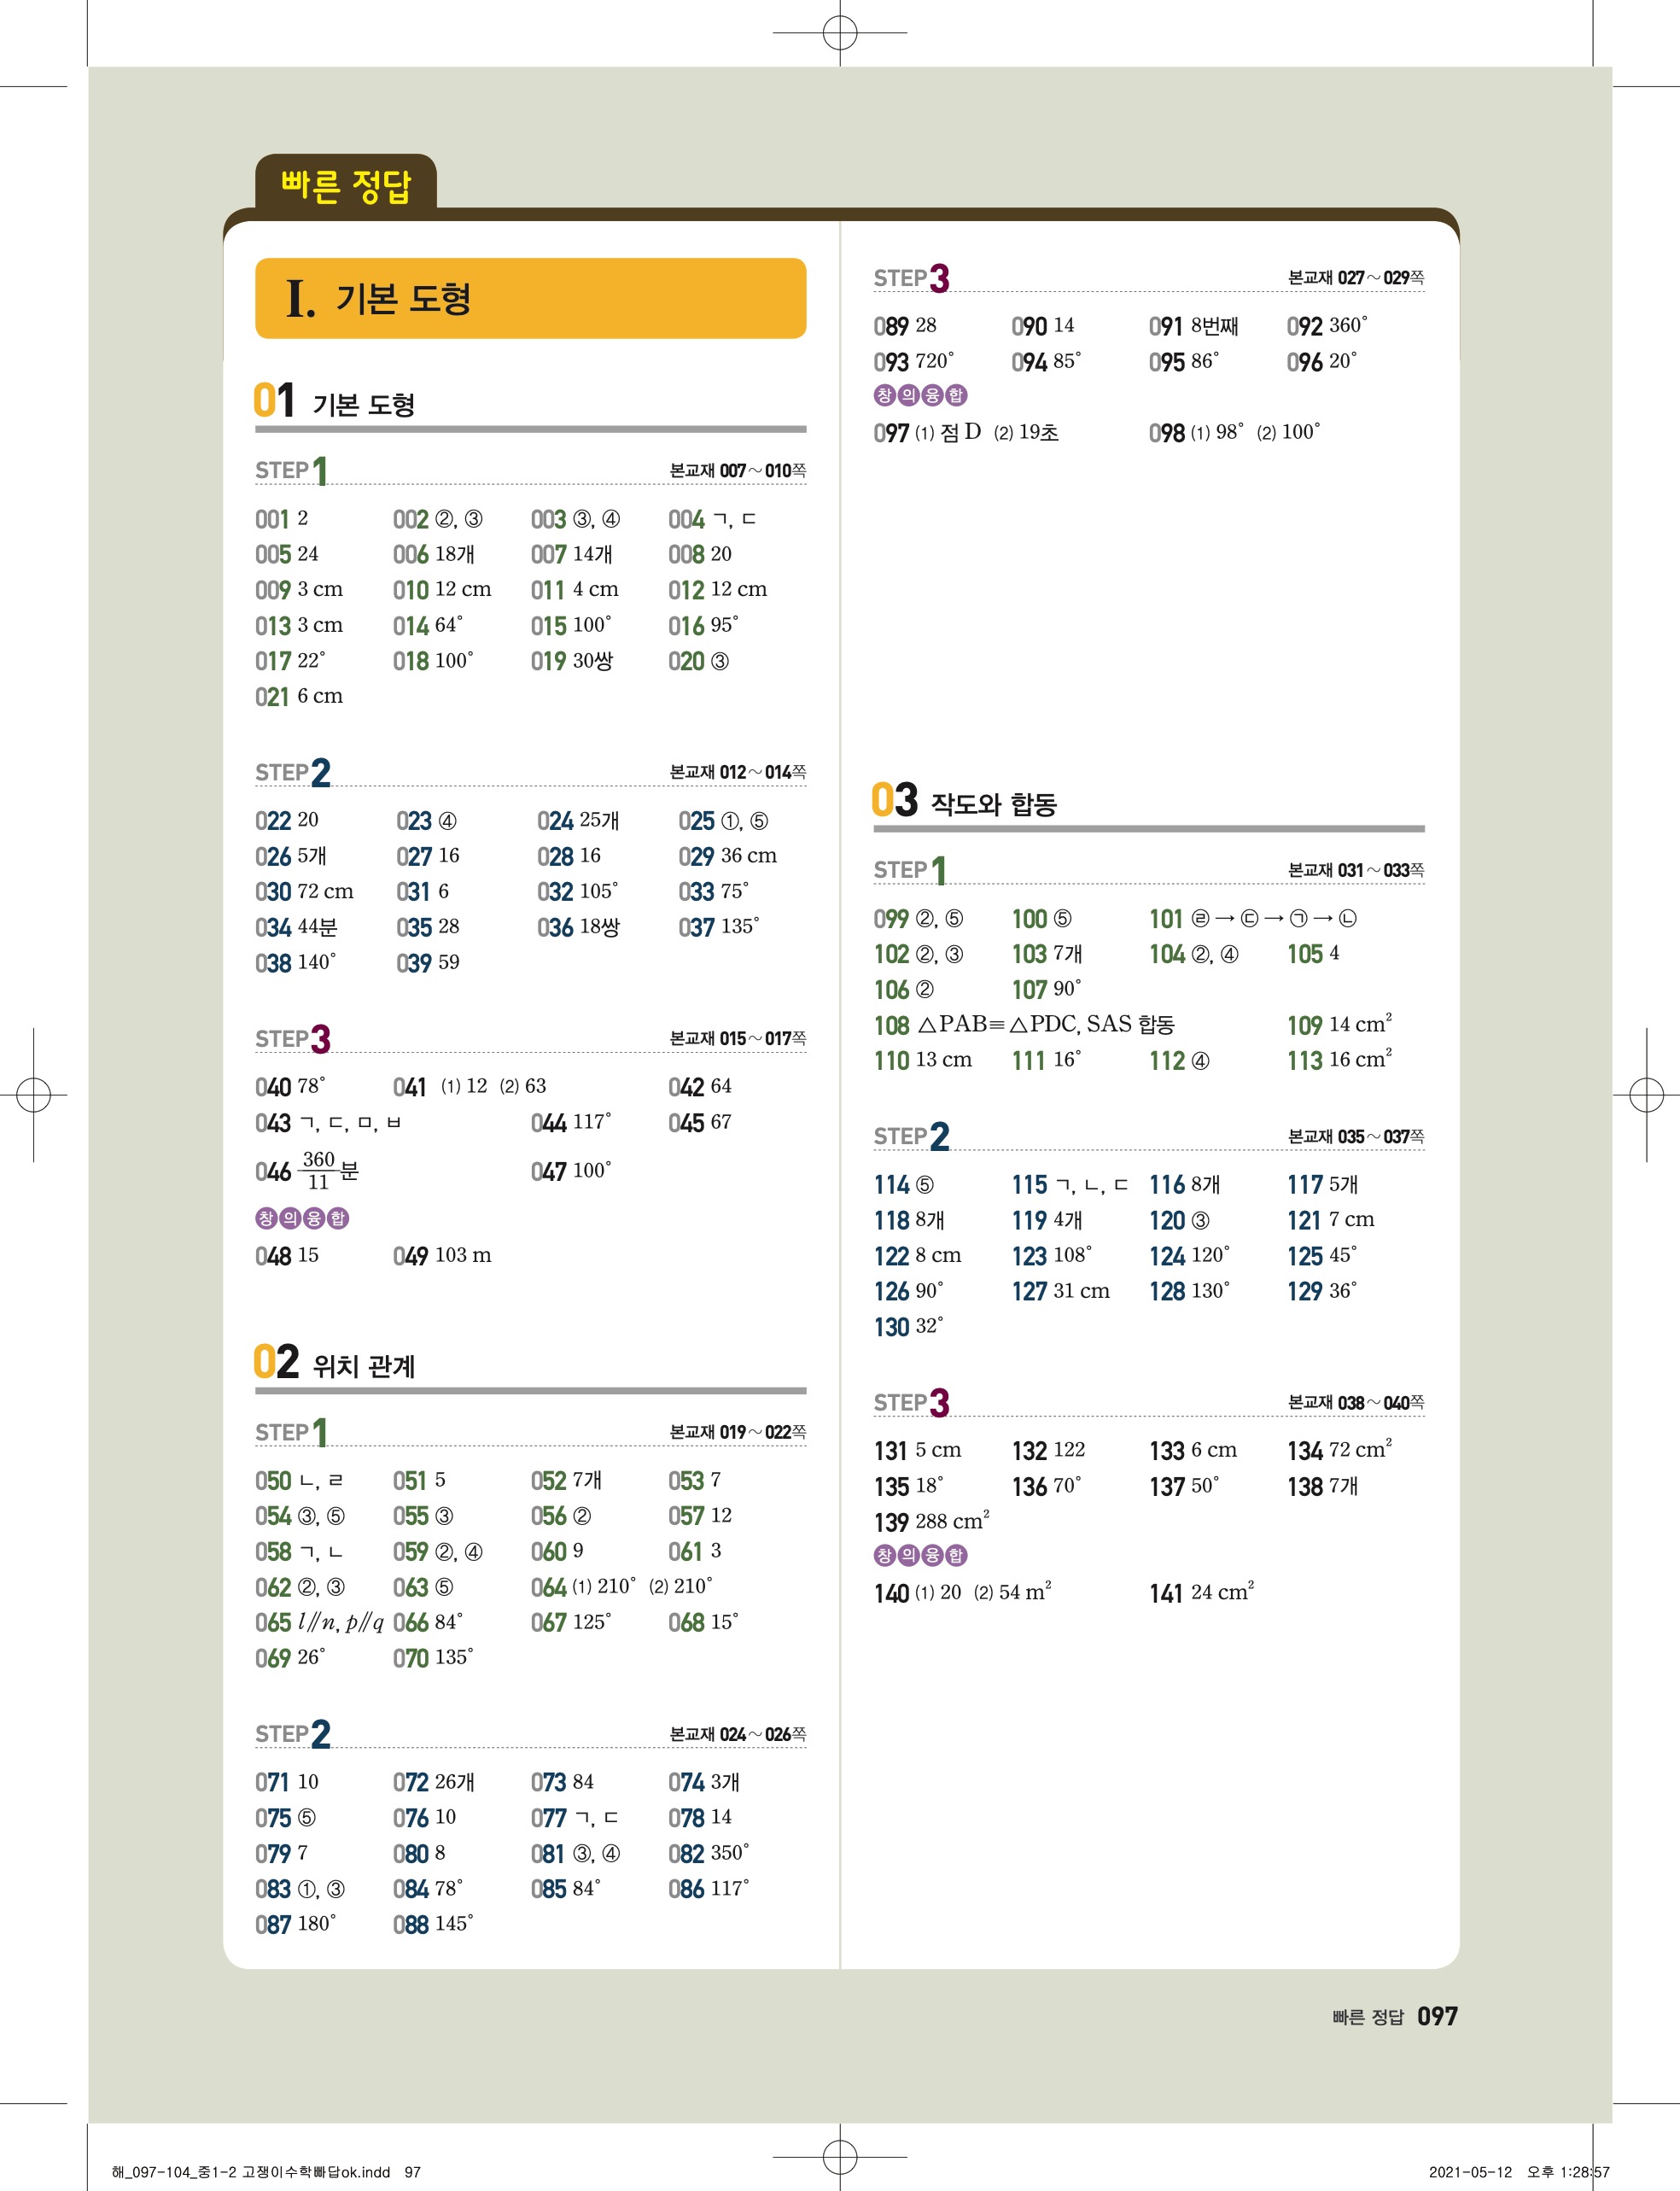Screen dimensions: 1680x2191
Task: Click the 본교재 007~010쪽 page reference
Action: (x=737, y=470)
